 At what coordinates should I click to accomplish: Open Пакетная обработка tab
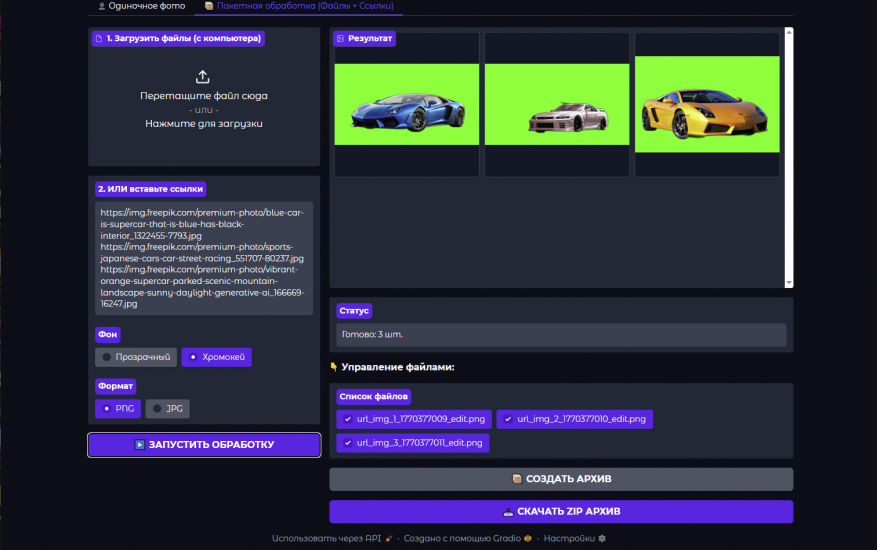point(298,6)
